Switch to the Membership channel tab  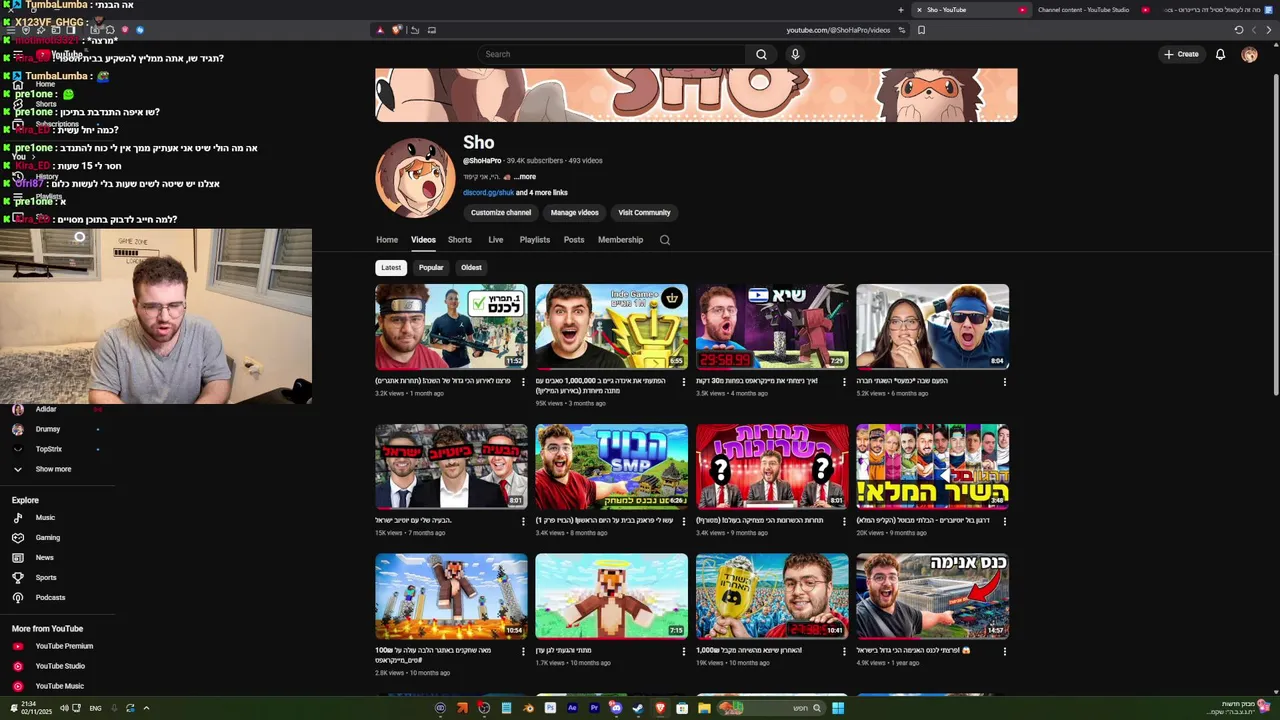pyautogui.click(x=621, y=240)
